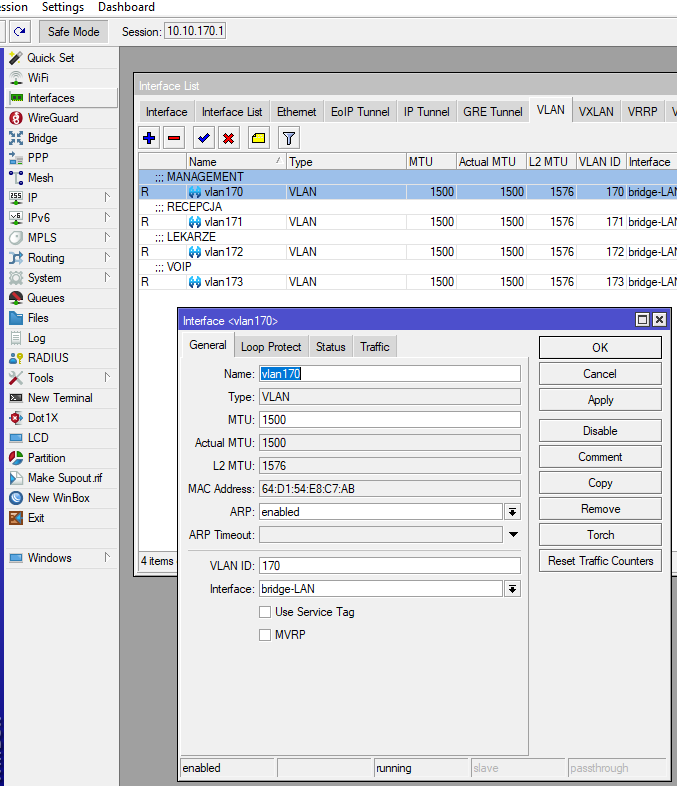Open the WiFi menu entry
The width and height of the screenshot is (677, 786).
(62, 78)
